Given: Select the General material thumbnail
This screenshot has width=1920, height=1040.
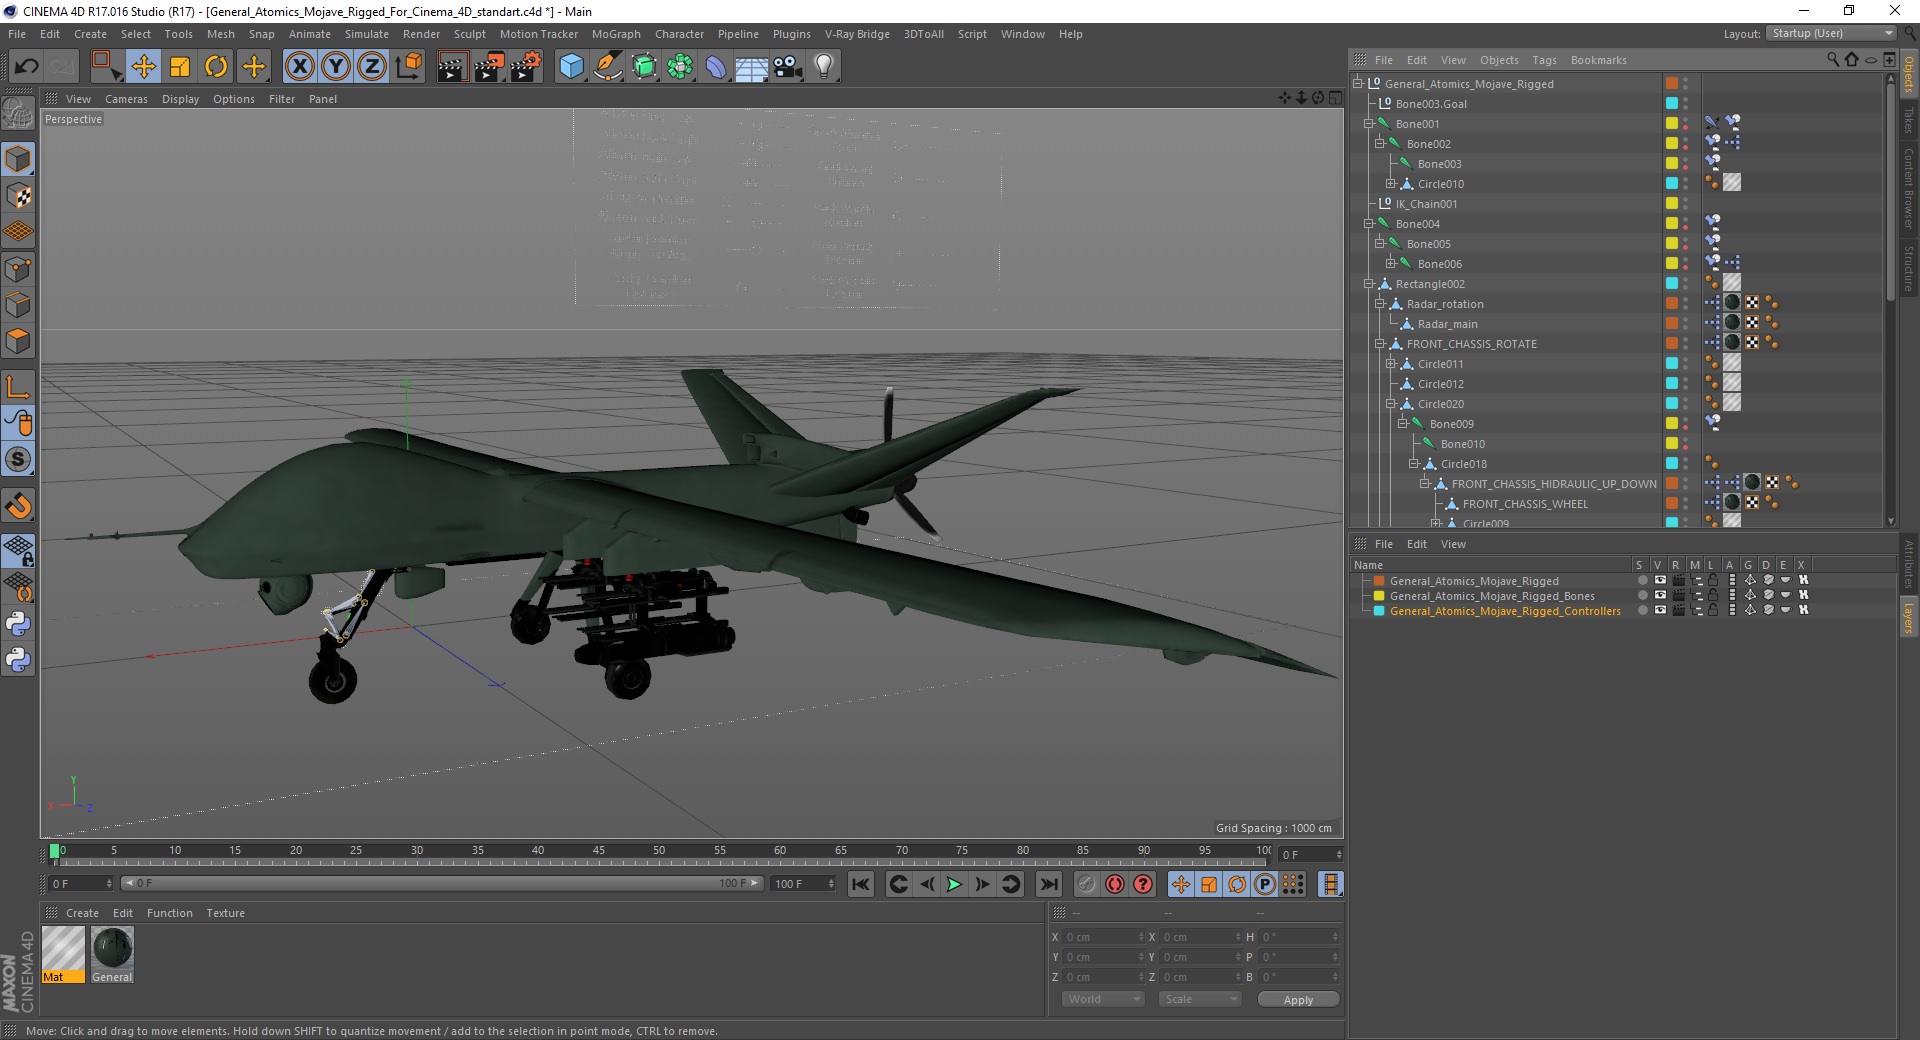Looking at the screenshot, I should click(112, 954).
